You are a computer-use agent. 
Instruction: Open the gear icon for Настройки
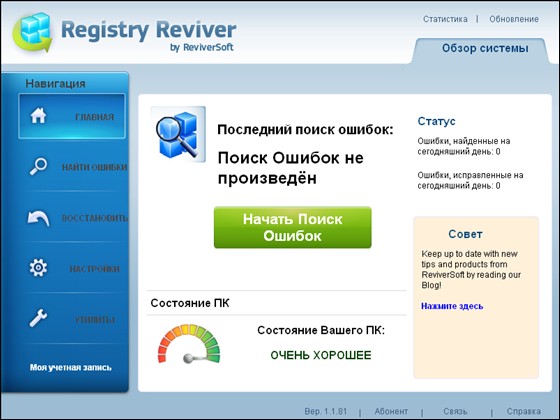pos(38,268)
